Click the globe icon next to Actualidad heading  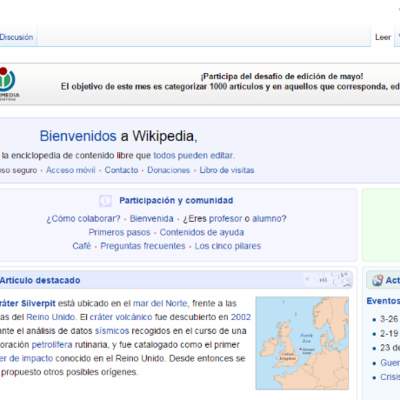(x=377, y=280)
